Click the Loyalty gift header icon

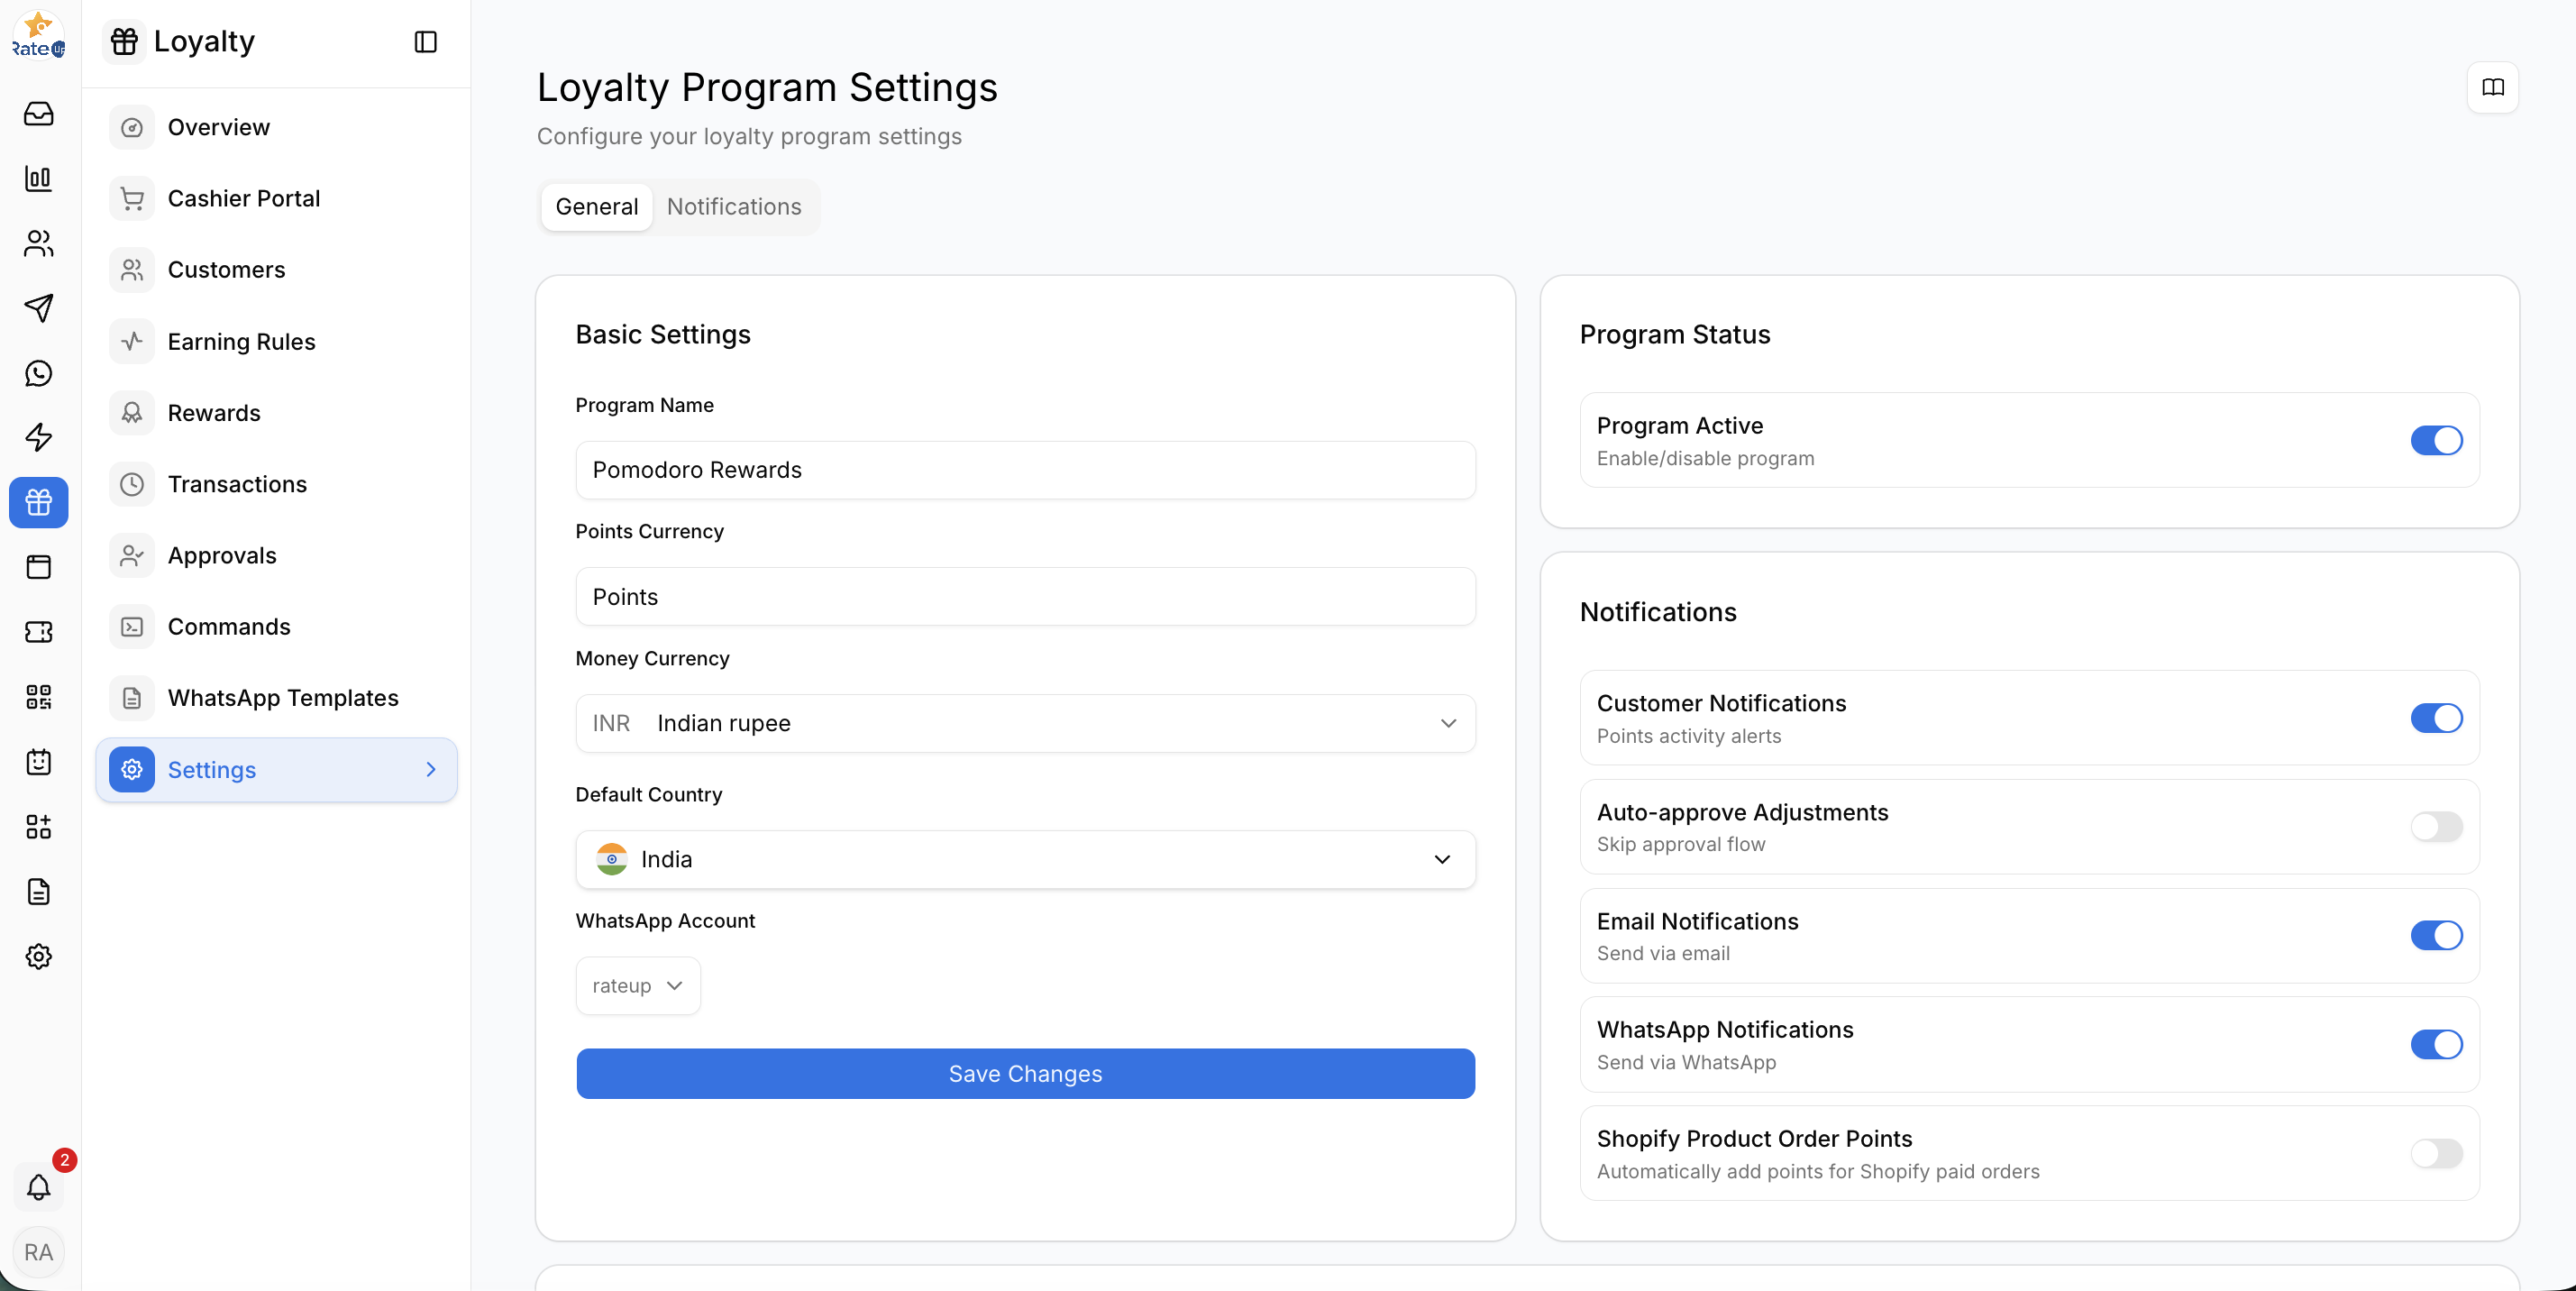[x=125, y=42]
